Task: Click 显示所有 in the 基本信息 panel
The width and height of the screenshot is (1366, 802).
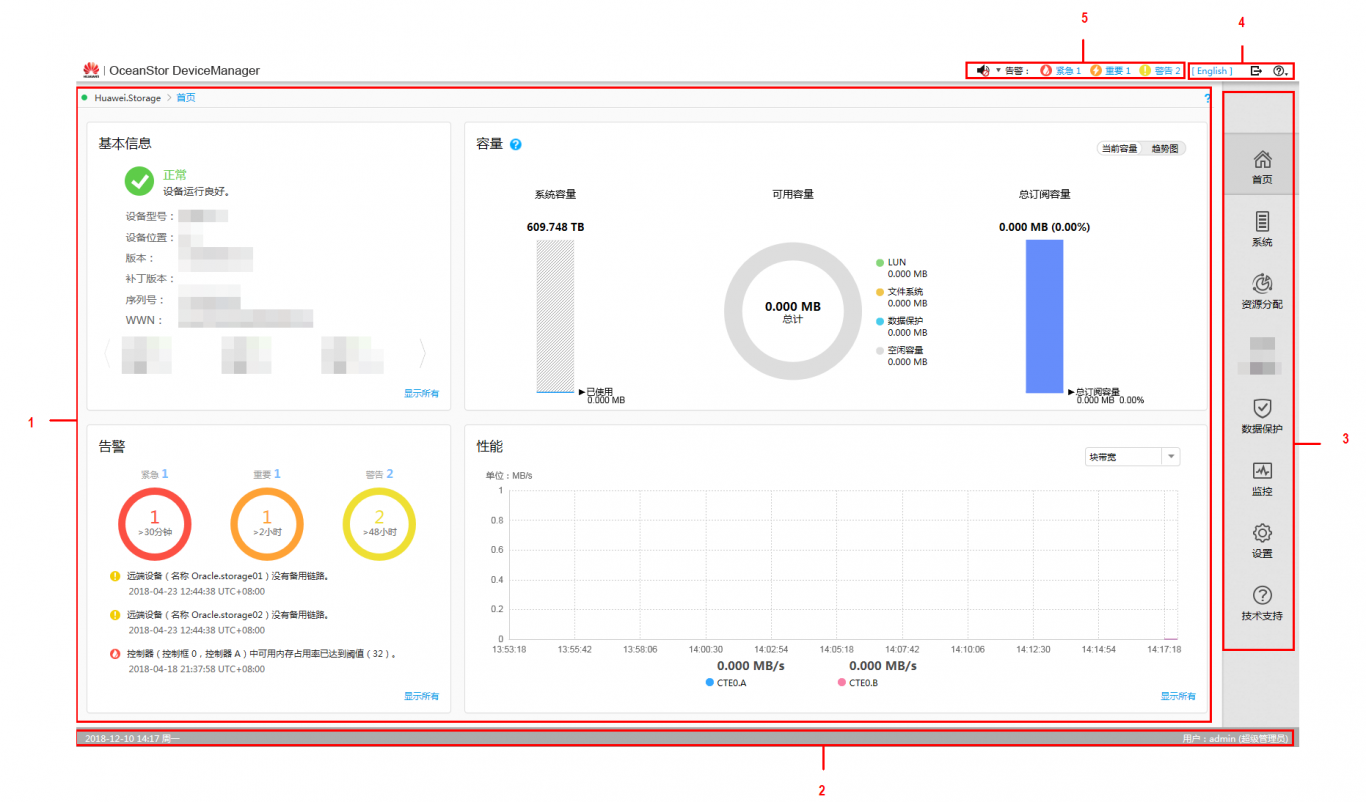Action: pyautogui.click(x=421, y=394)
